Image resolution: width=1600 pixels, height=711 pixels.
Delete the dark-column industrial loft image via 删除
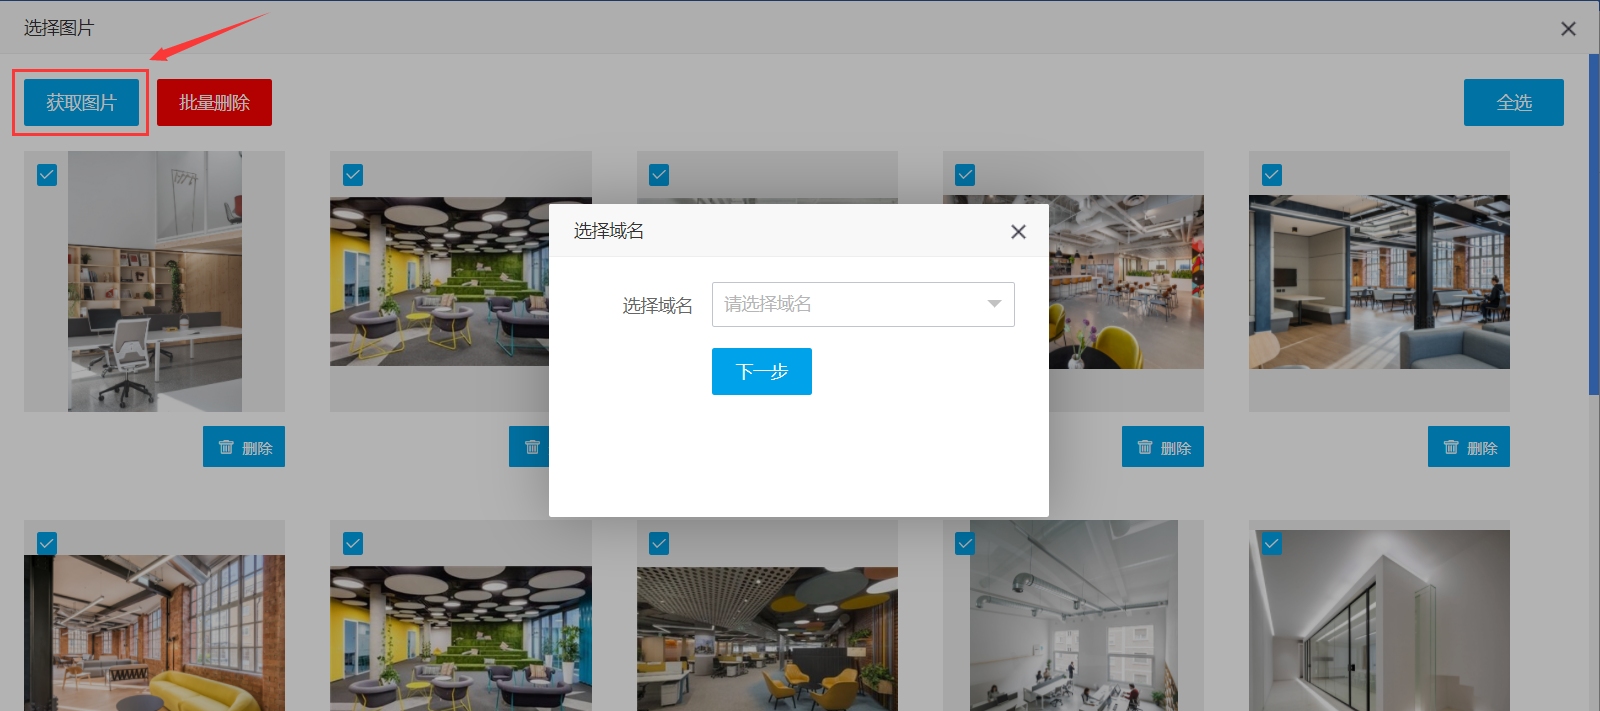click(x=1469, y=447)
